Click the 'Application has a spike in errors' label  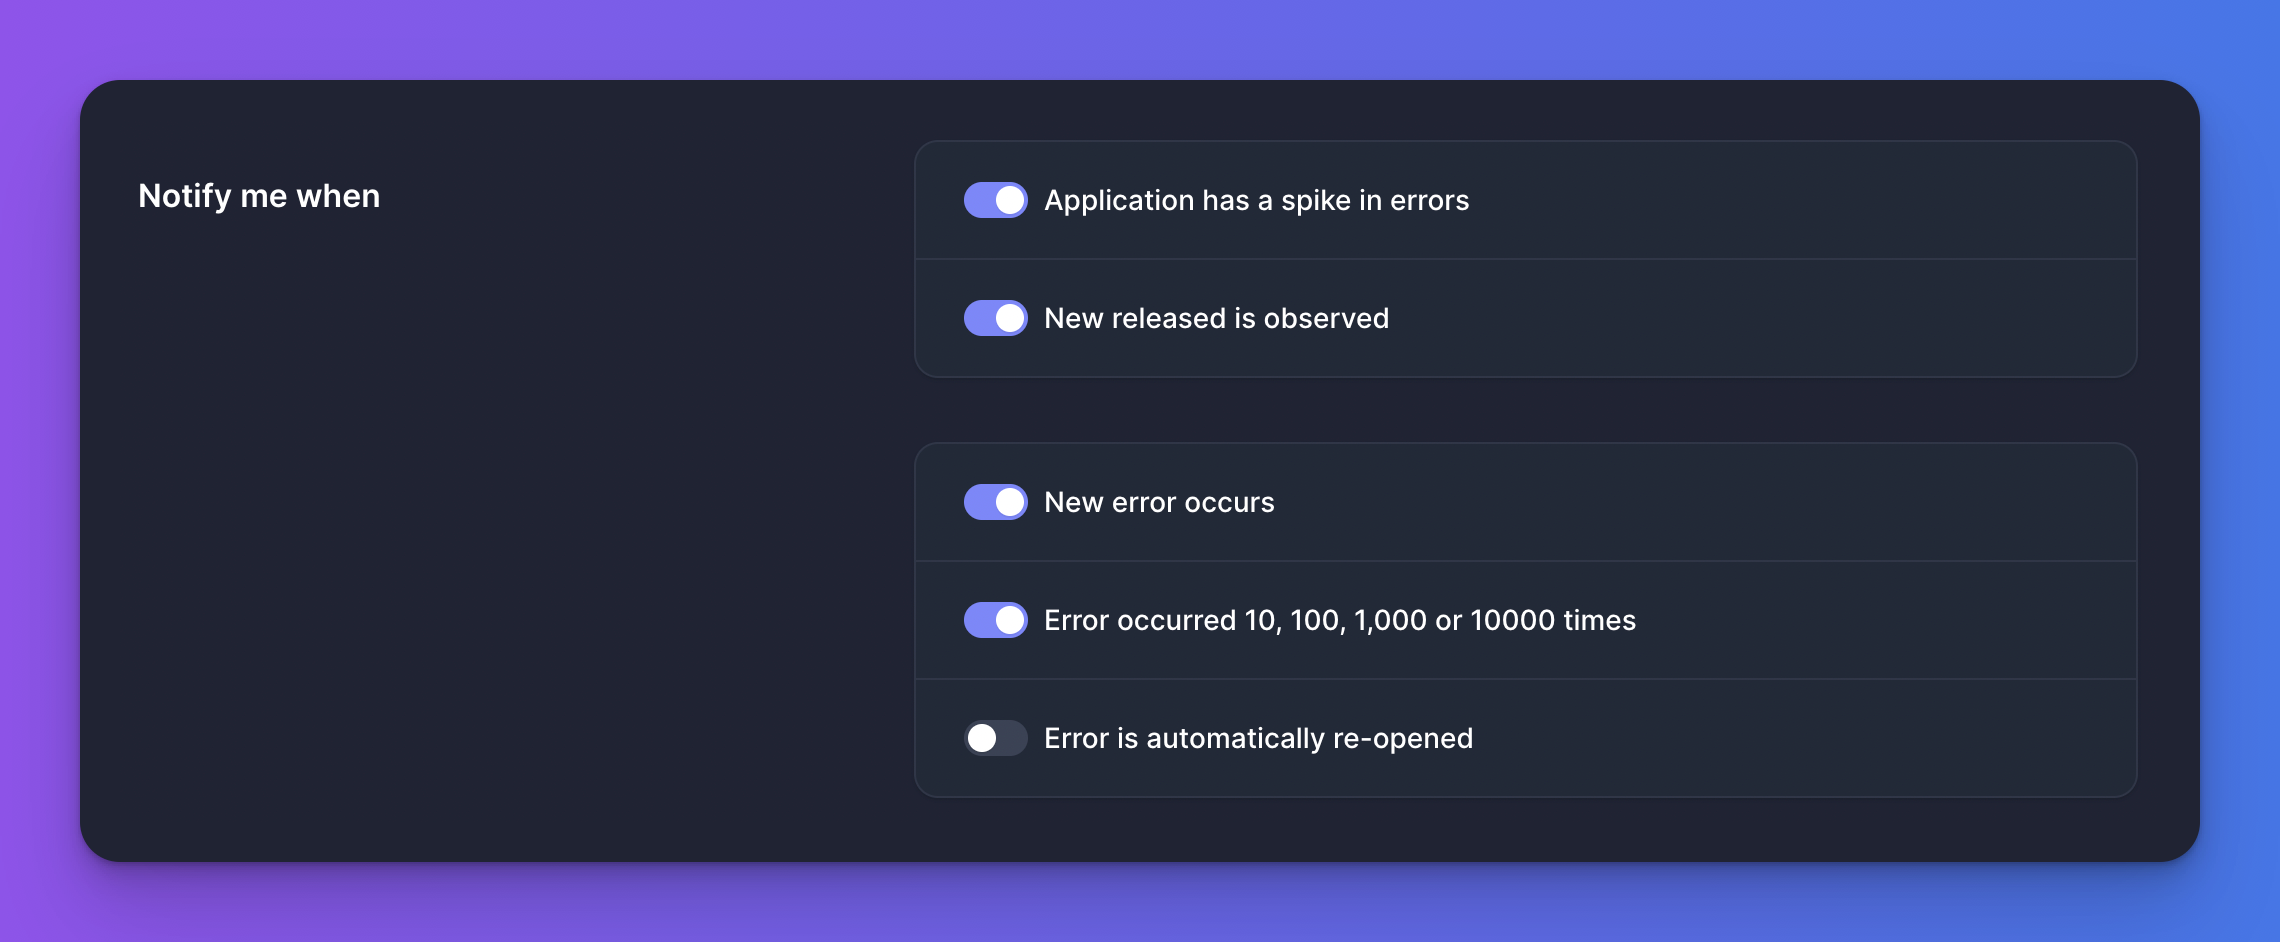[x=1257, y=200]
